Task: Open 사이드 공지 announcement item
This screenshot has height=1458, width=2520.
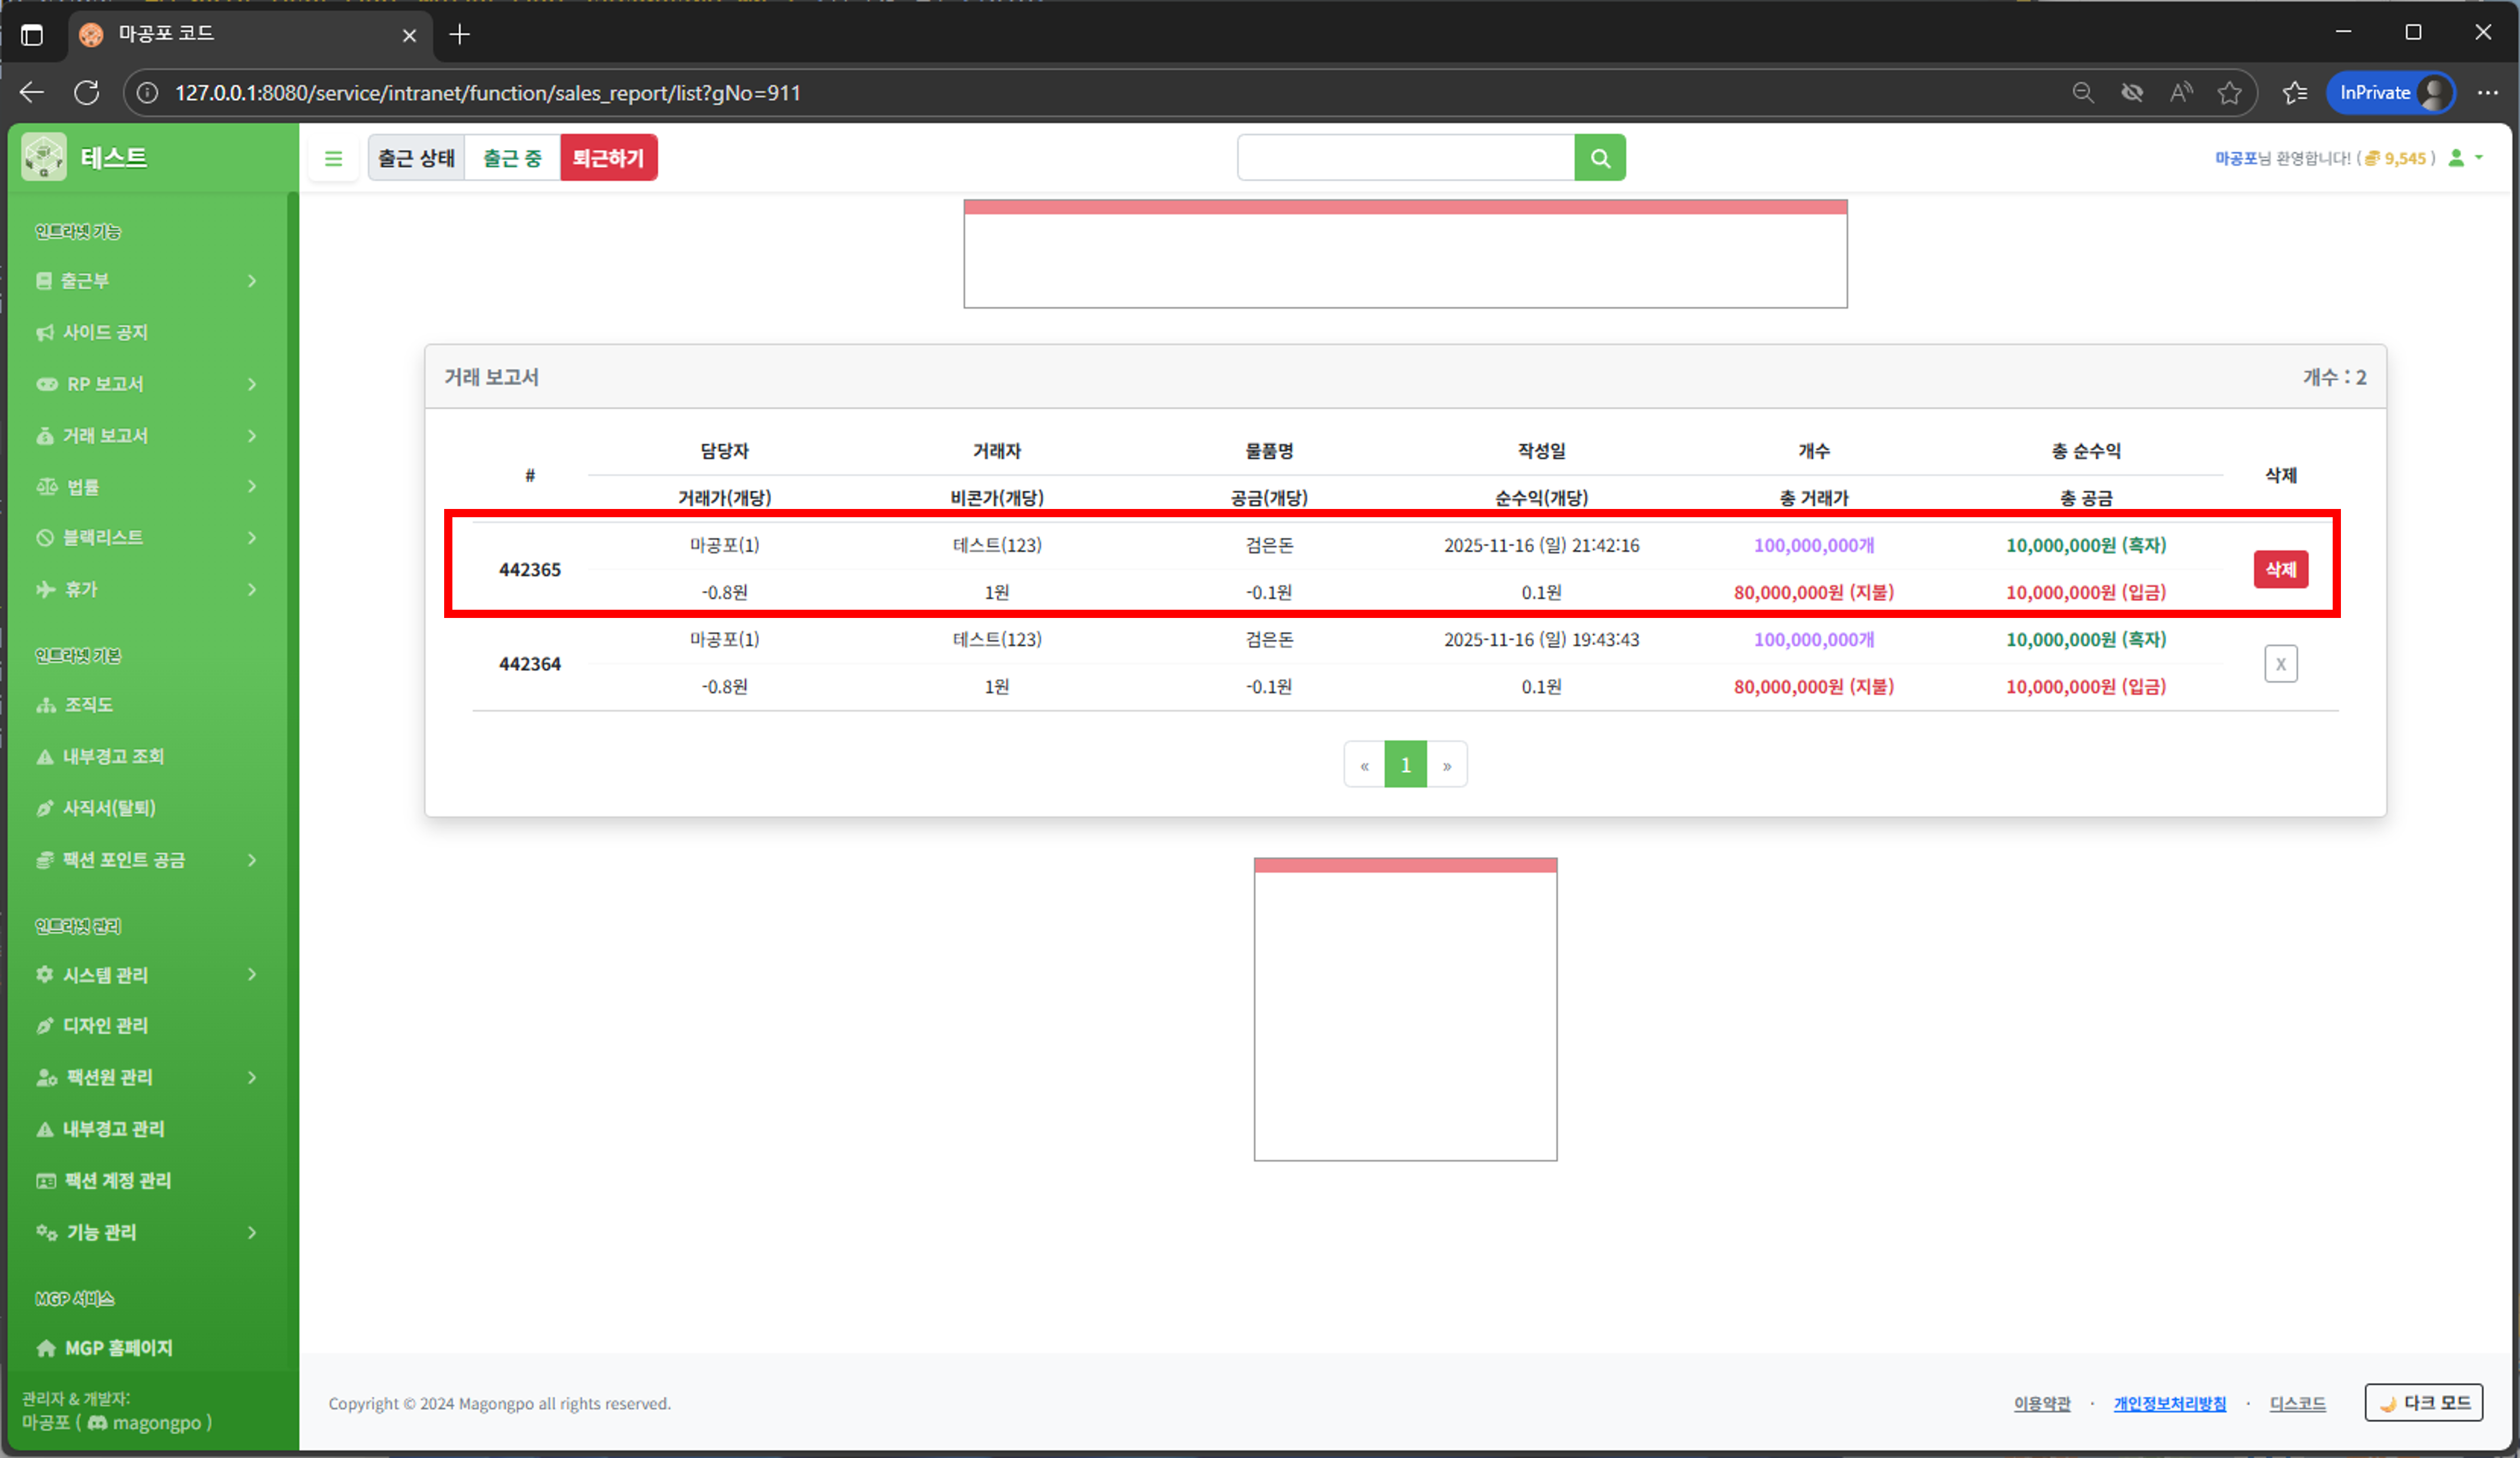Action: (x=105, y=332)
